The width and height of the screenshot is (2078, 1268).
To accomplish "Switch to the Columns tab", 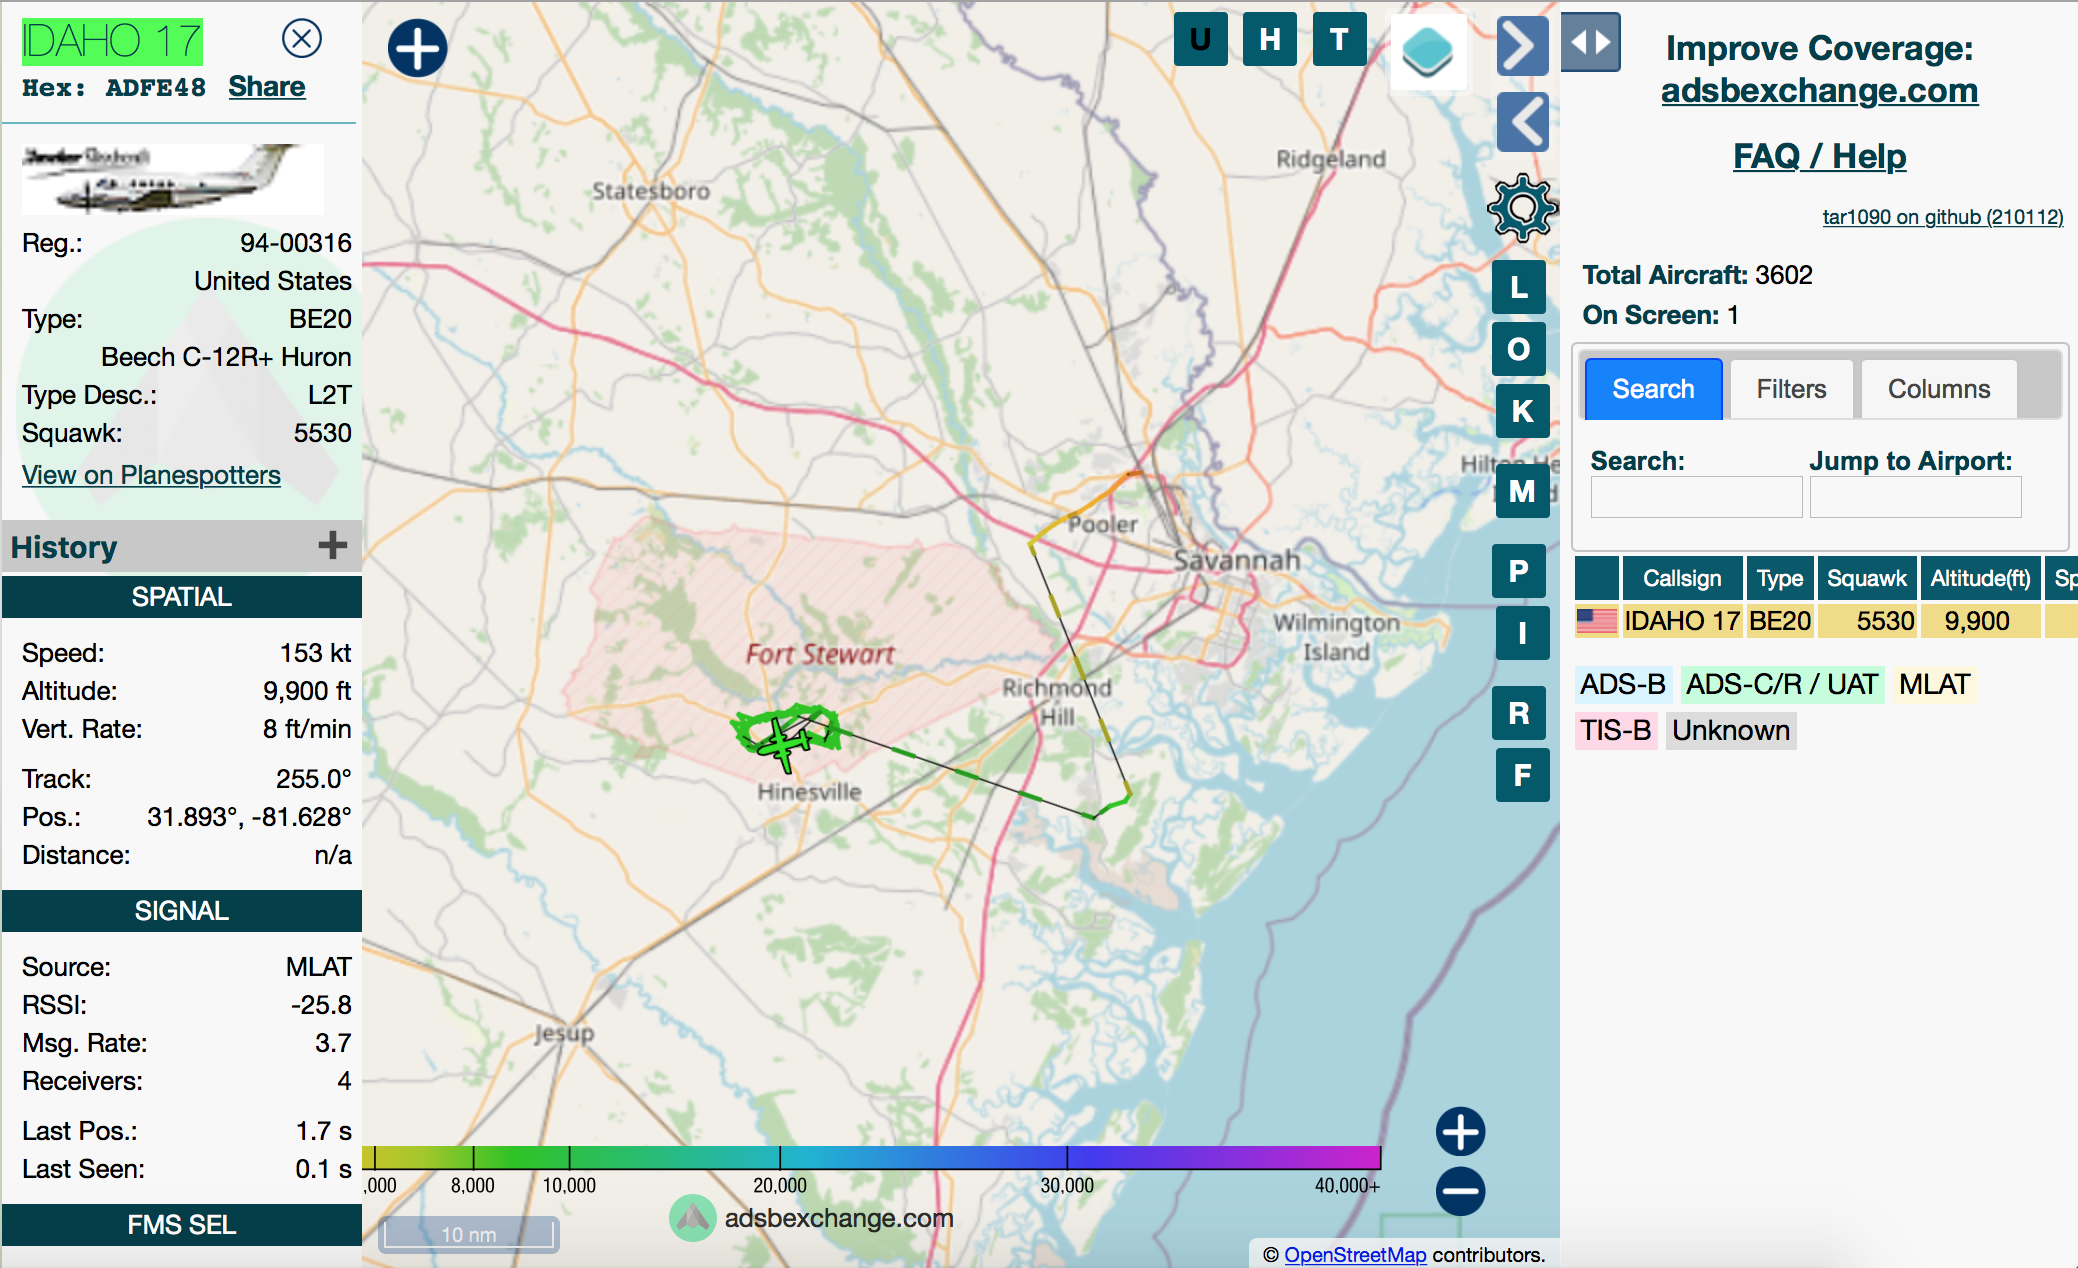I will (x=1938, y=389).
